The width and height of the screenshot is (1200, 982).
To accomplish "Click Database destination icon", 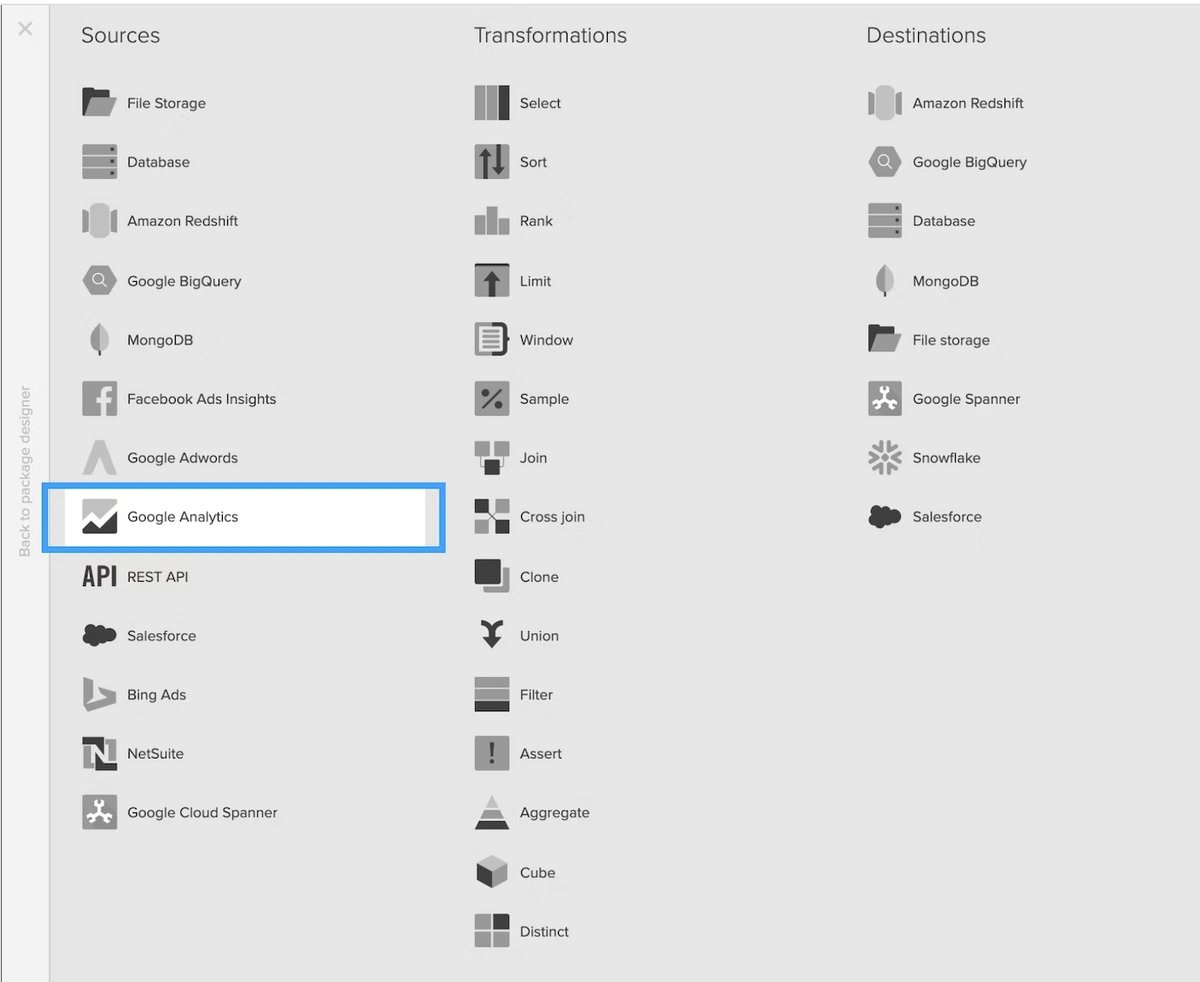I will pyautogui.click(x=885, y=221).
